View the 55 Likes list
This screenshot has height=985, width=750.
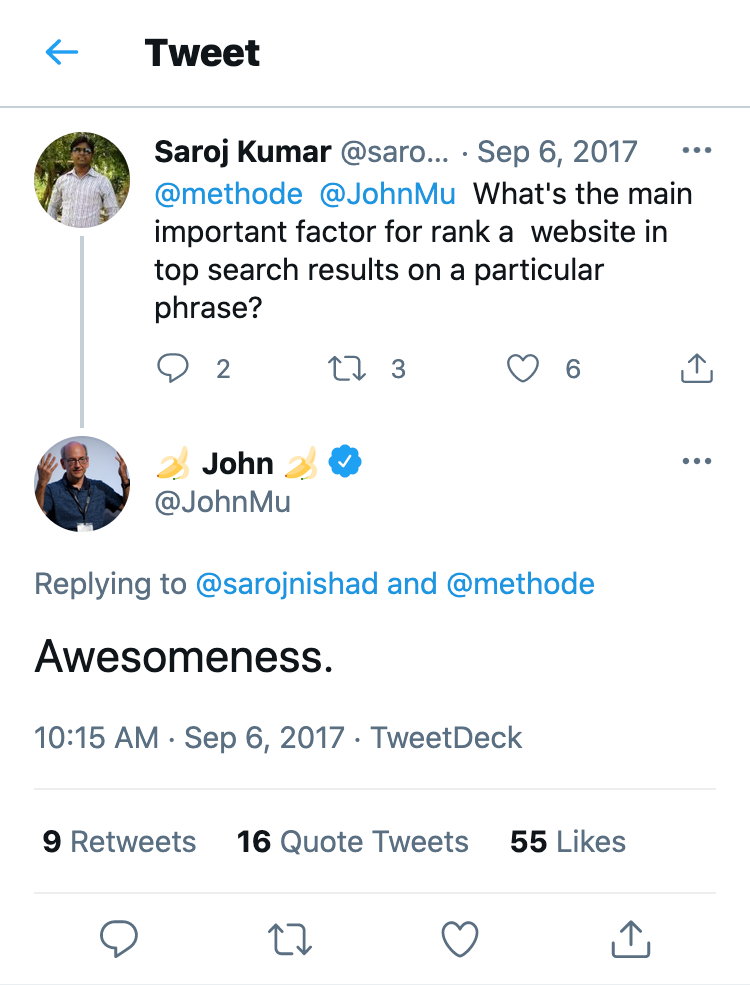click(567, 842)
